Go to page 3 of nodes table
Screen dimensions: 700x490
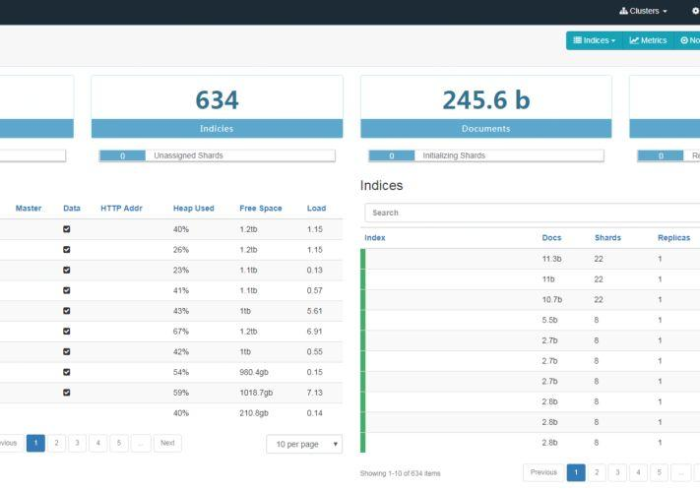[77, 443]
